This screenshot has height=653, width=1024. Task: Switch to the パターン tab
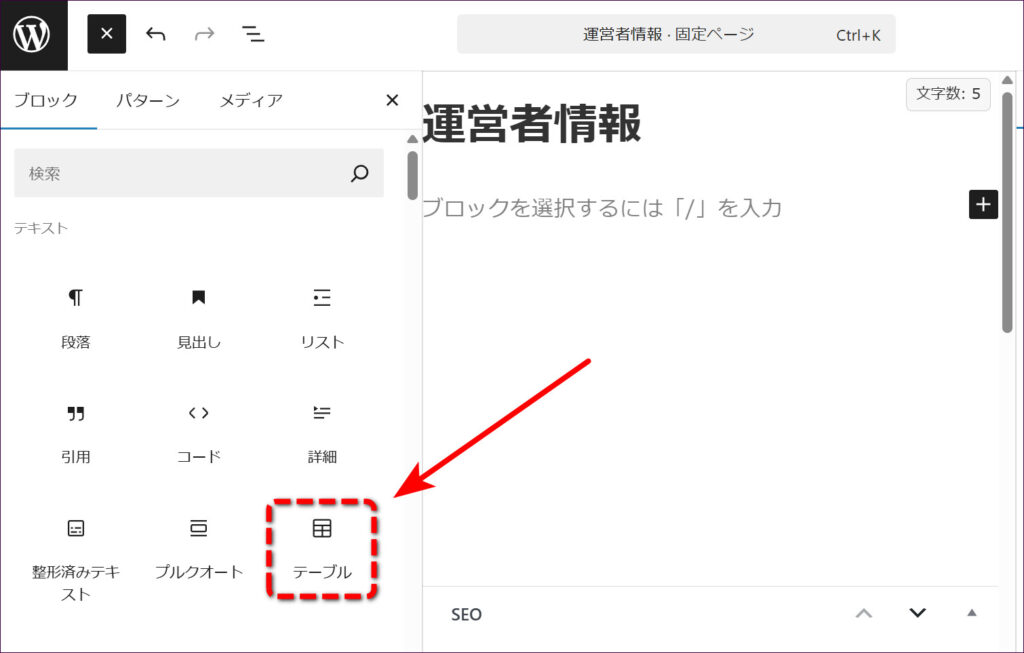(x=147, y=100)
